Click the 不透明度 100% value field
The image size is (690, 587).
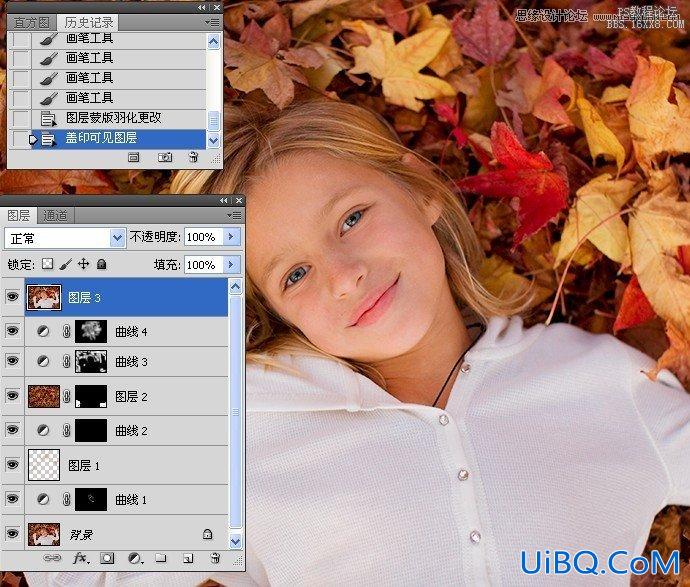point(204,237)
